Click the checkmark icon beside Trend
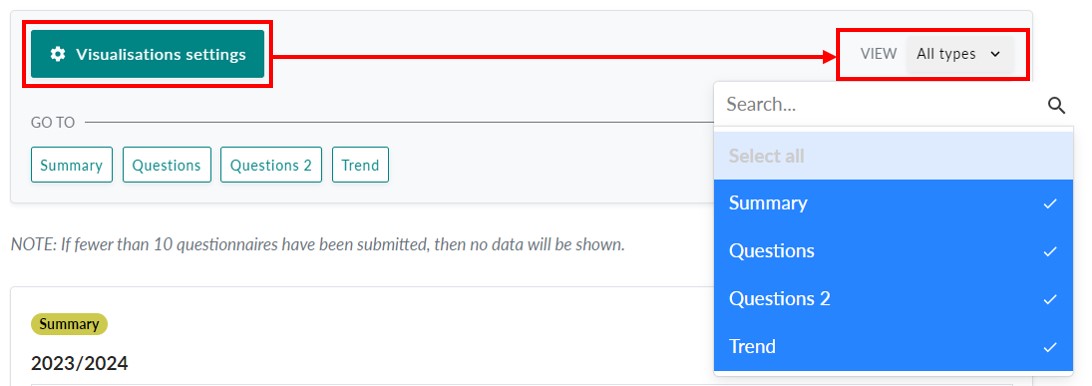The width and height of the screenshot is (1092, 386). (x=1050, y=347)
